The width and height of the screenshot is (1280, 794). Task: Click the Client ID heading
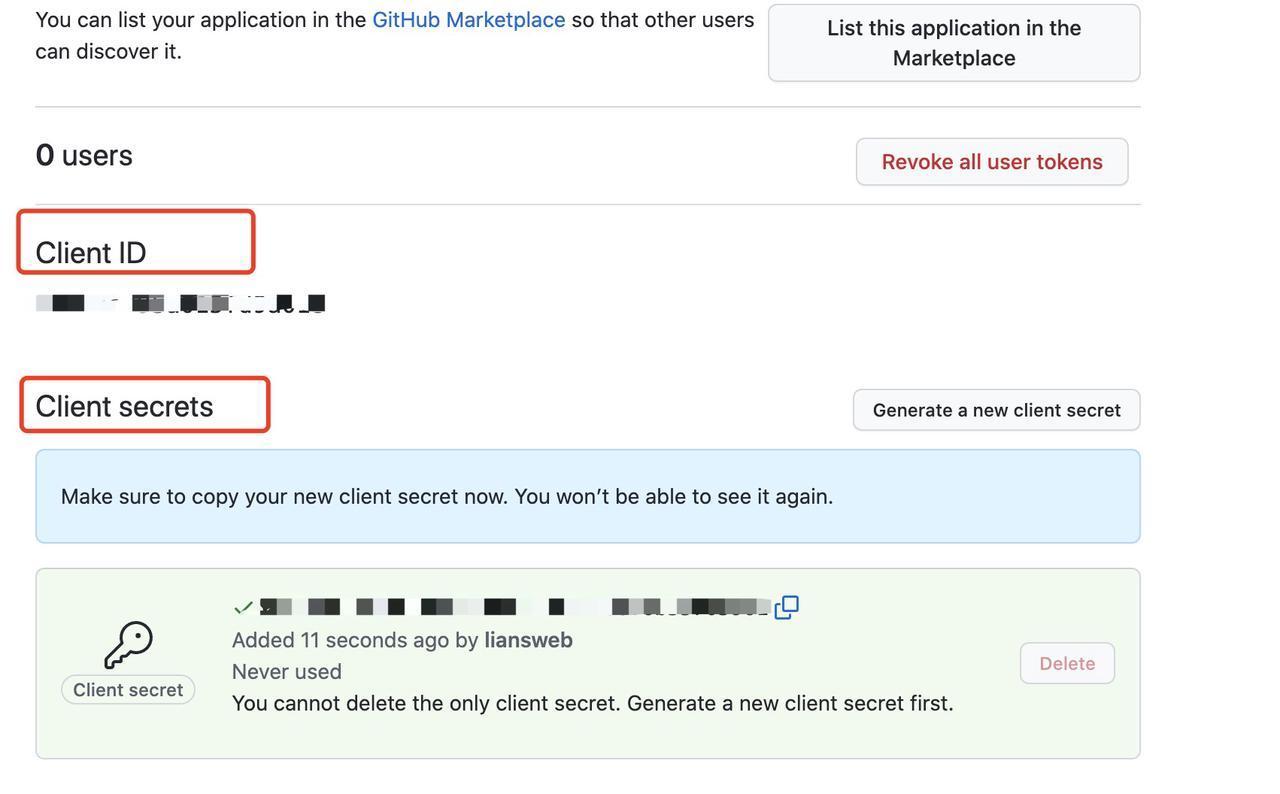[x=91, y=253]
